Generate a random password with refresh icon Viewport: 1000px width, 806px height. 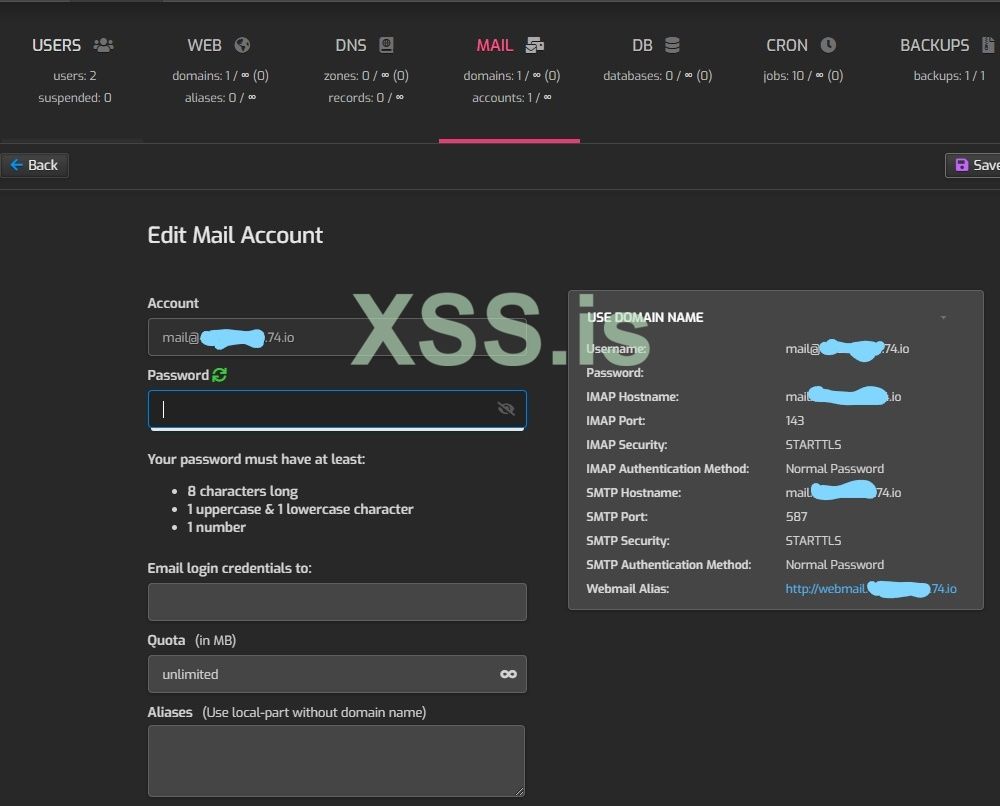click(x=220, y=375)
